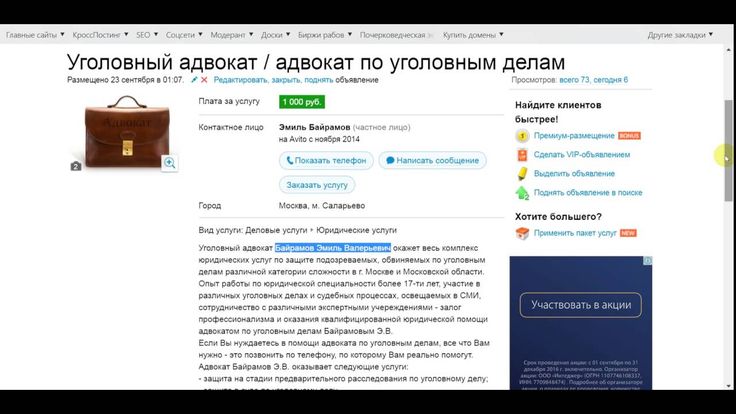Click the Показать телефон button
This screenshot has height=414, width=736.
tap(326, 161)
